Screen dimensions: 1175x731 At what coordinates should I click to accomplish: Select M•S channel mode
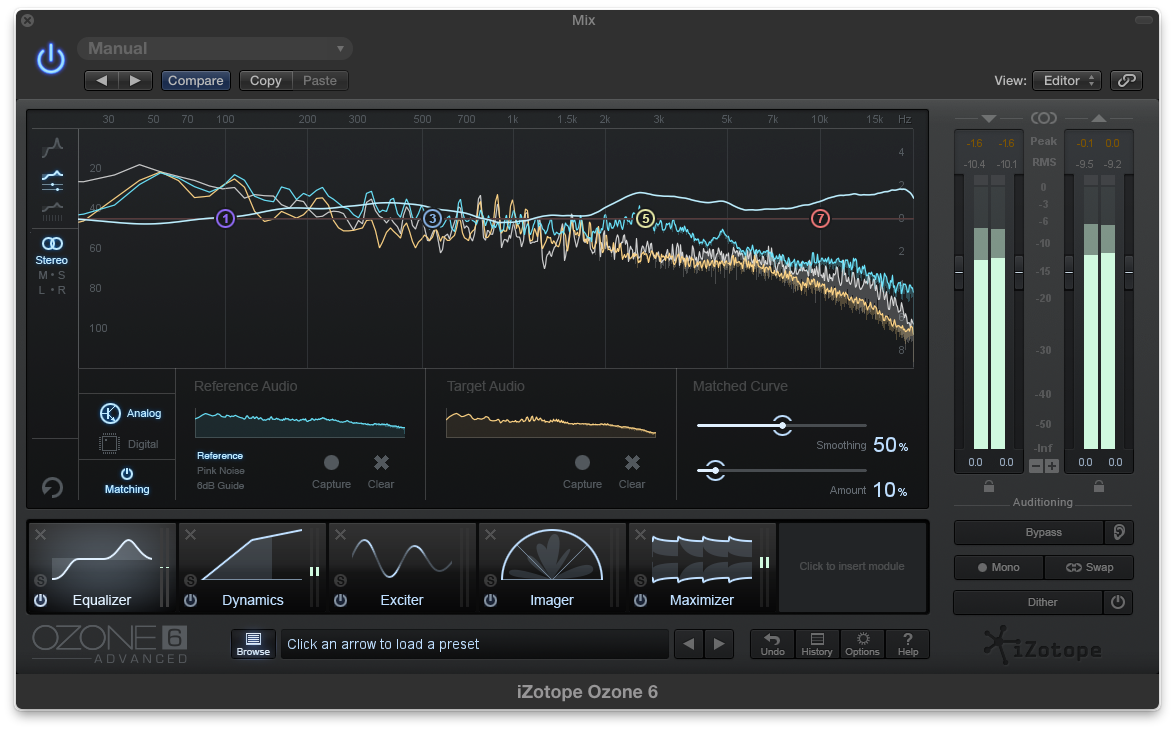[52, 275]
